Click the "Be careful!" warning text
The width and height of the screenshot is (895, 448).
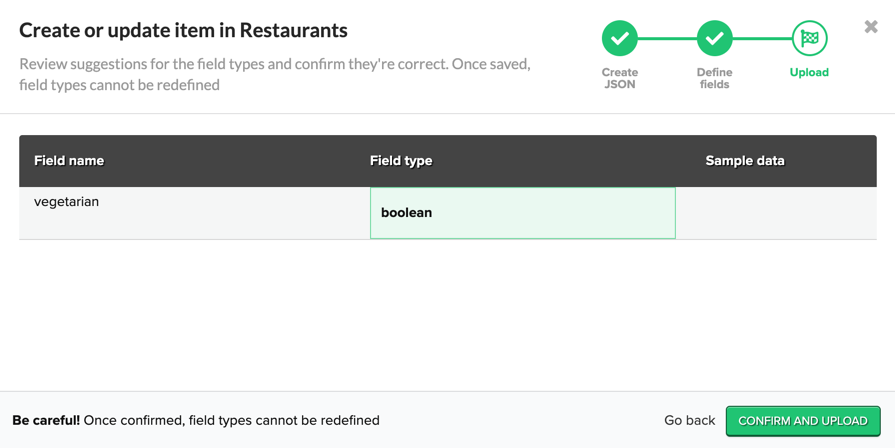pos(46,421)
